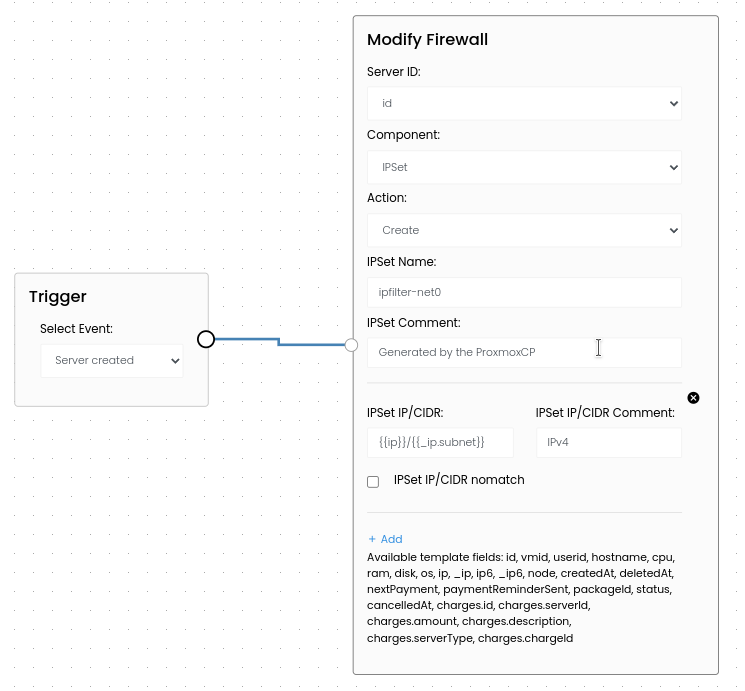Toggle the IPSet IP/CIDR nomatch checkbox
This screenshot has height=691, width=745.
click(373, 482)
